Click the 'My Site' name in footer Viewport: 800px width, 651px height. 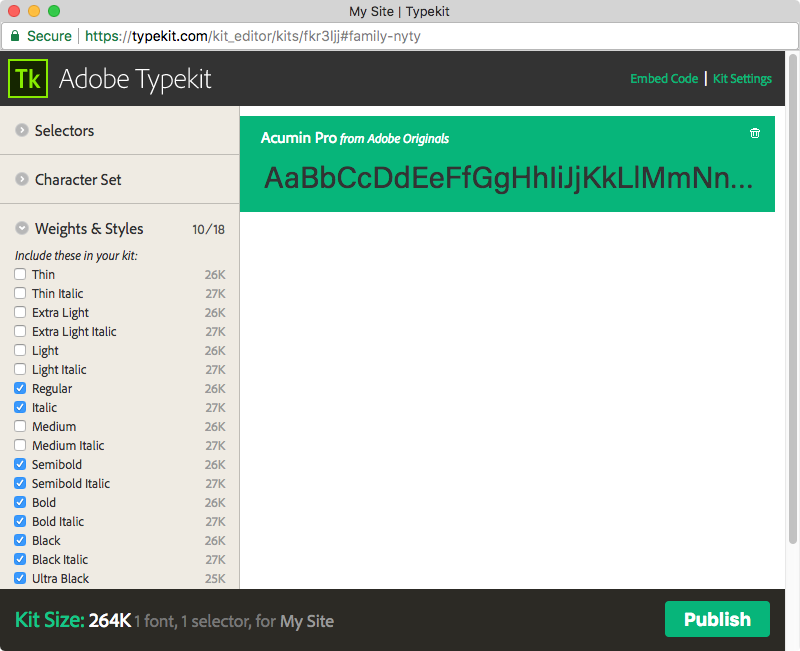[307, 621]
